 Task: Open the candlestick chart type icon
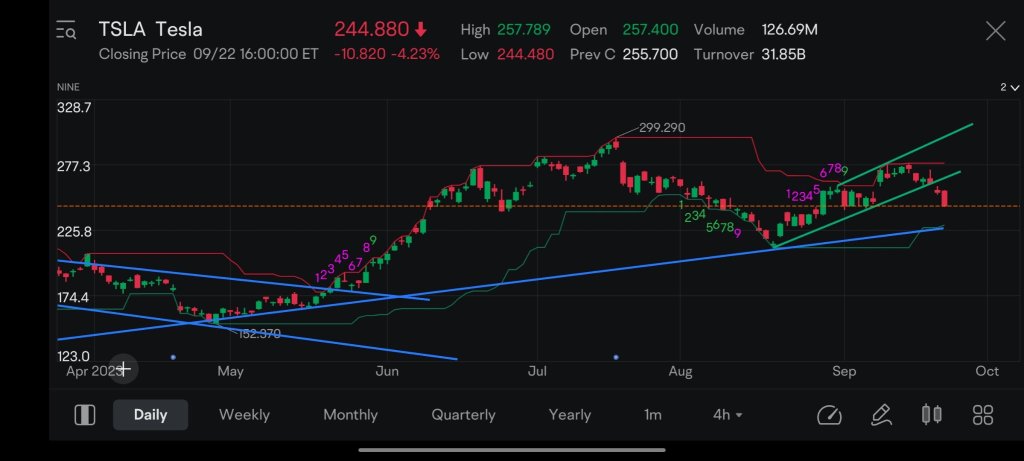click(932, 415)
